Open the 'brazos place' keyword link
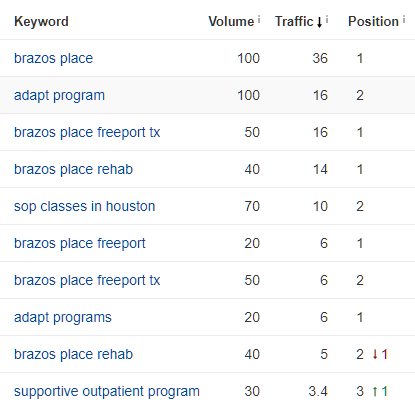Screen dimensions: 415x402 tap(53, 58)
